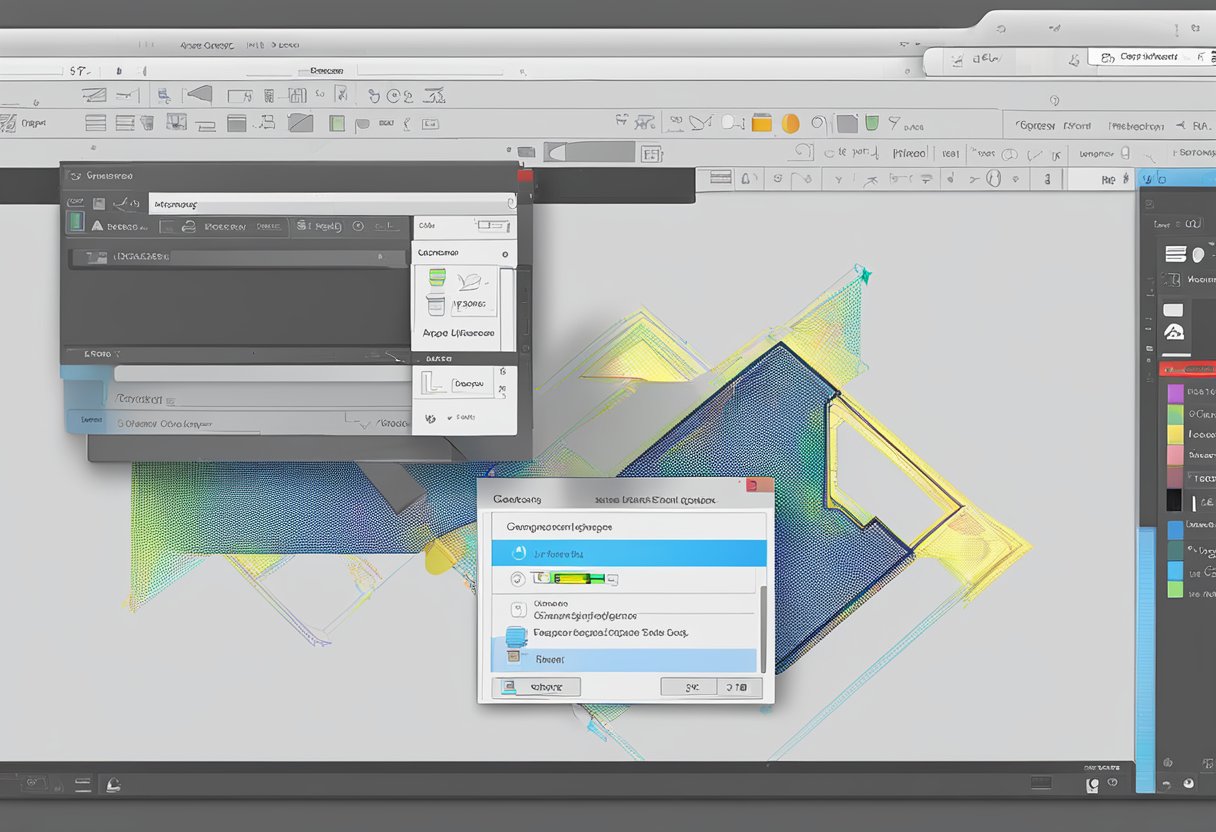The height and width of the screenshot is (832, 1216).
Task: Switch to the settings dialog's left tab label
Action: (x=516, y=498)
